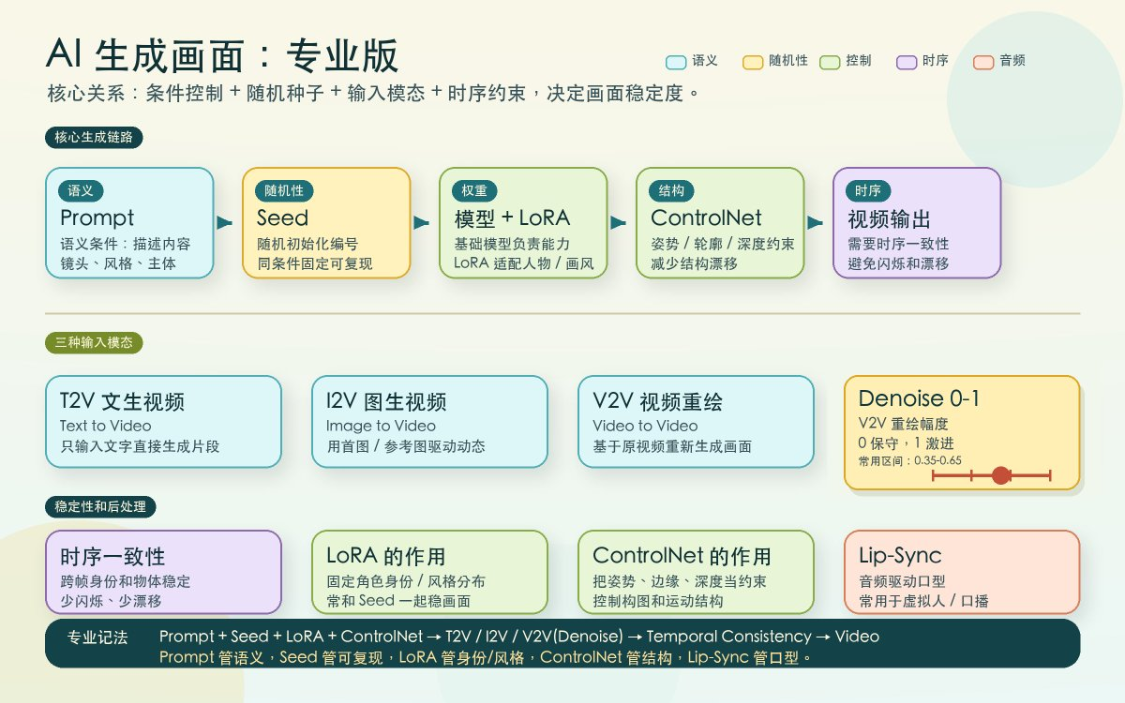Viewport: 1125px width, 703px height.
Task: Click the text 0 保守，1 激进
Action: click(905, 443)
